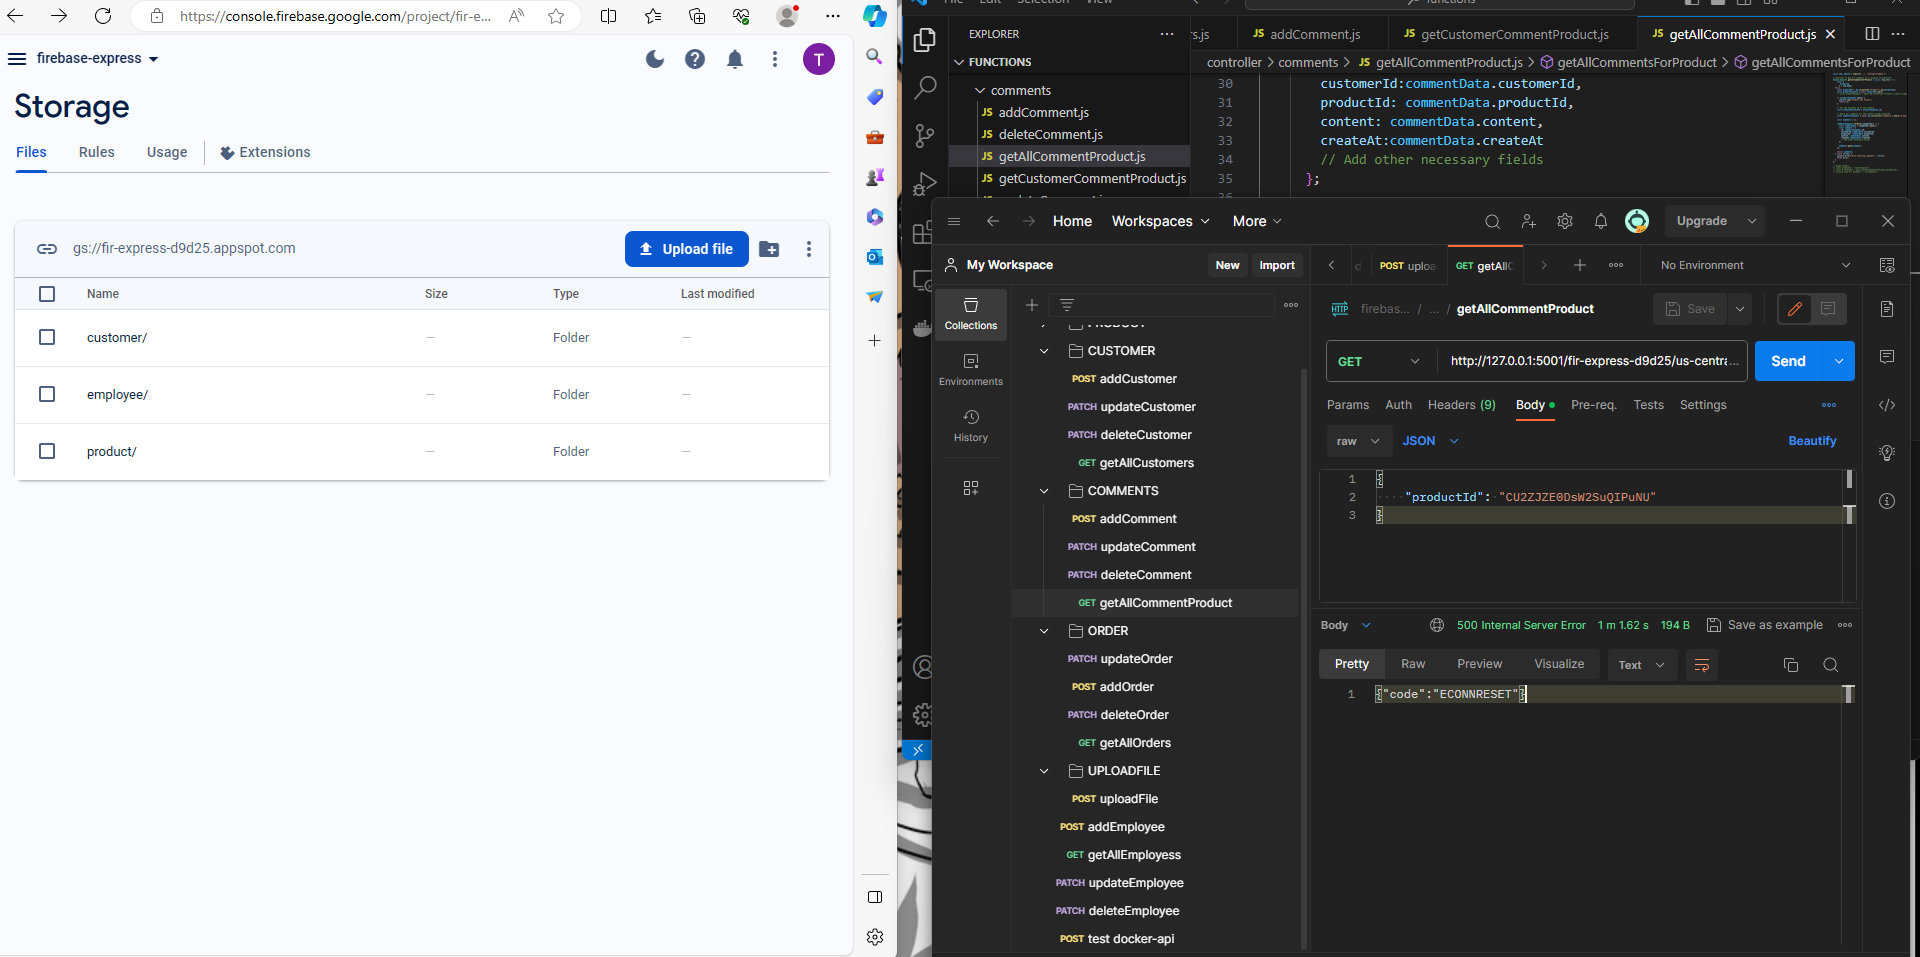Open the Headers (9) tab
The image size is (1920, 957).
[1461, 405]
